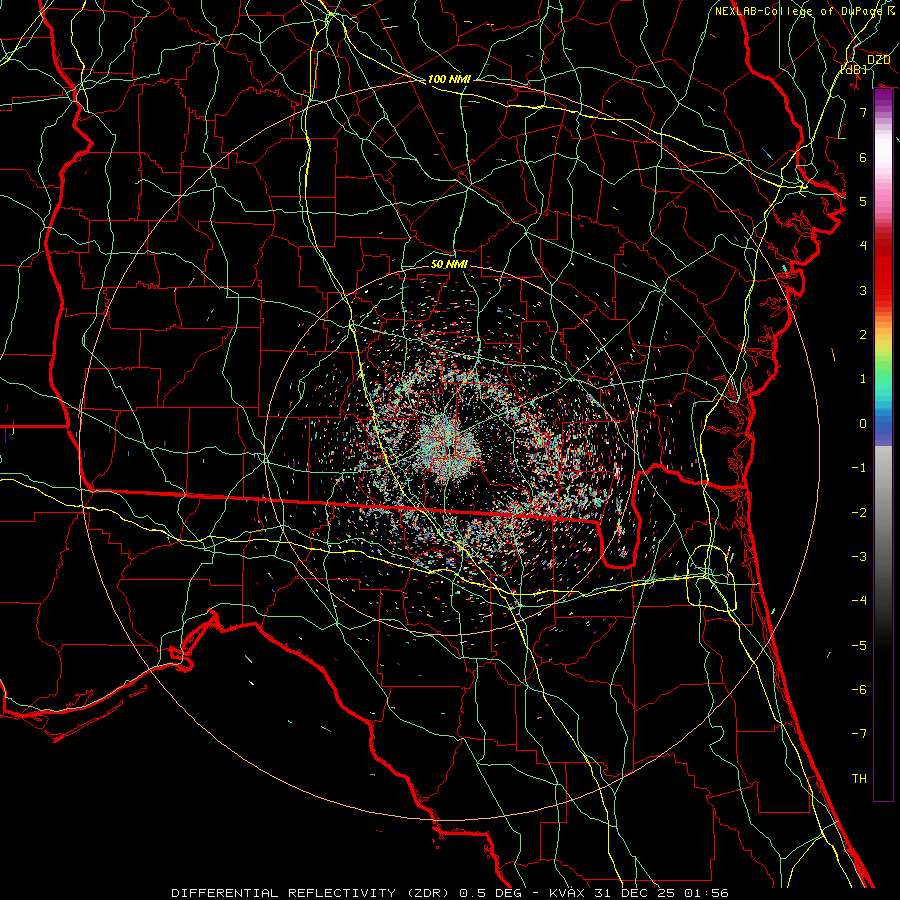
Task: Click the -4 value on the color scale
Action: coord(859,600)
